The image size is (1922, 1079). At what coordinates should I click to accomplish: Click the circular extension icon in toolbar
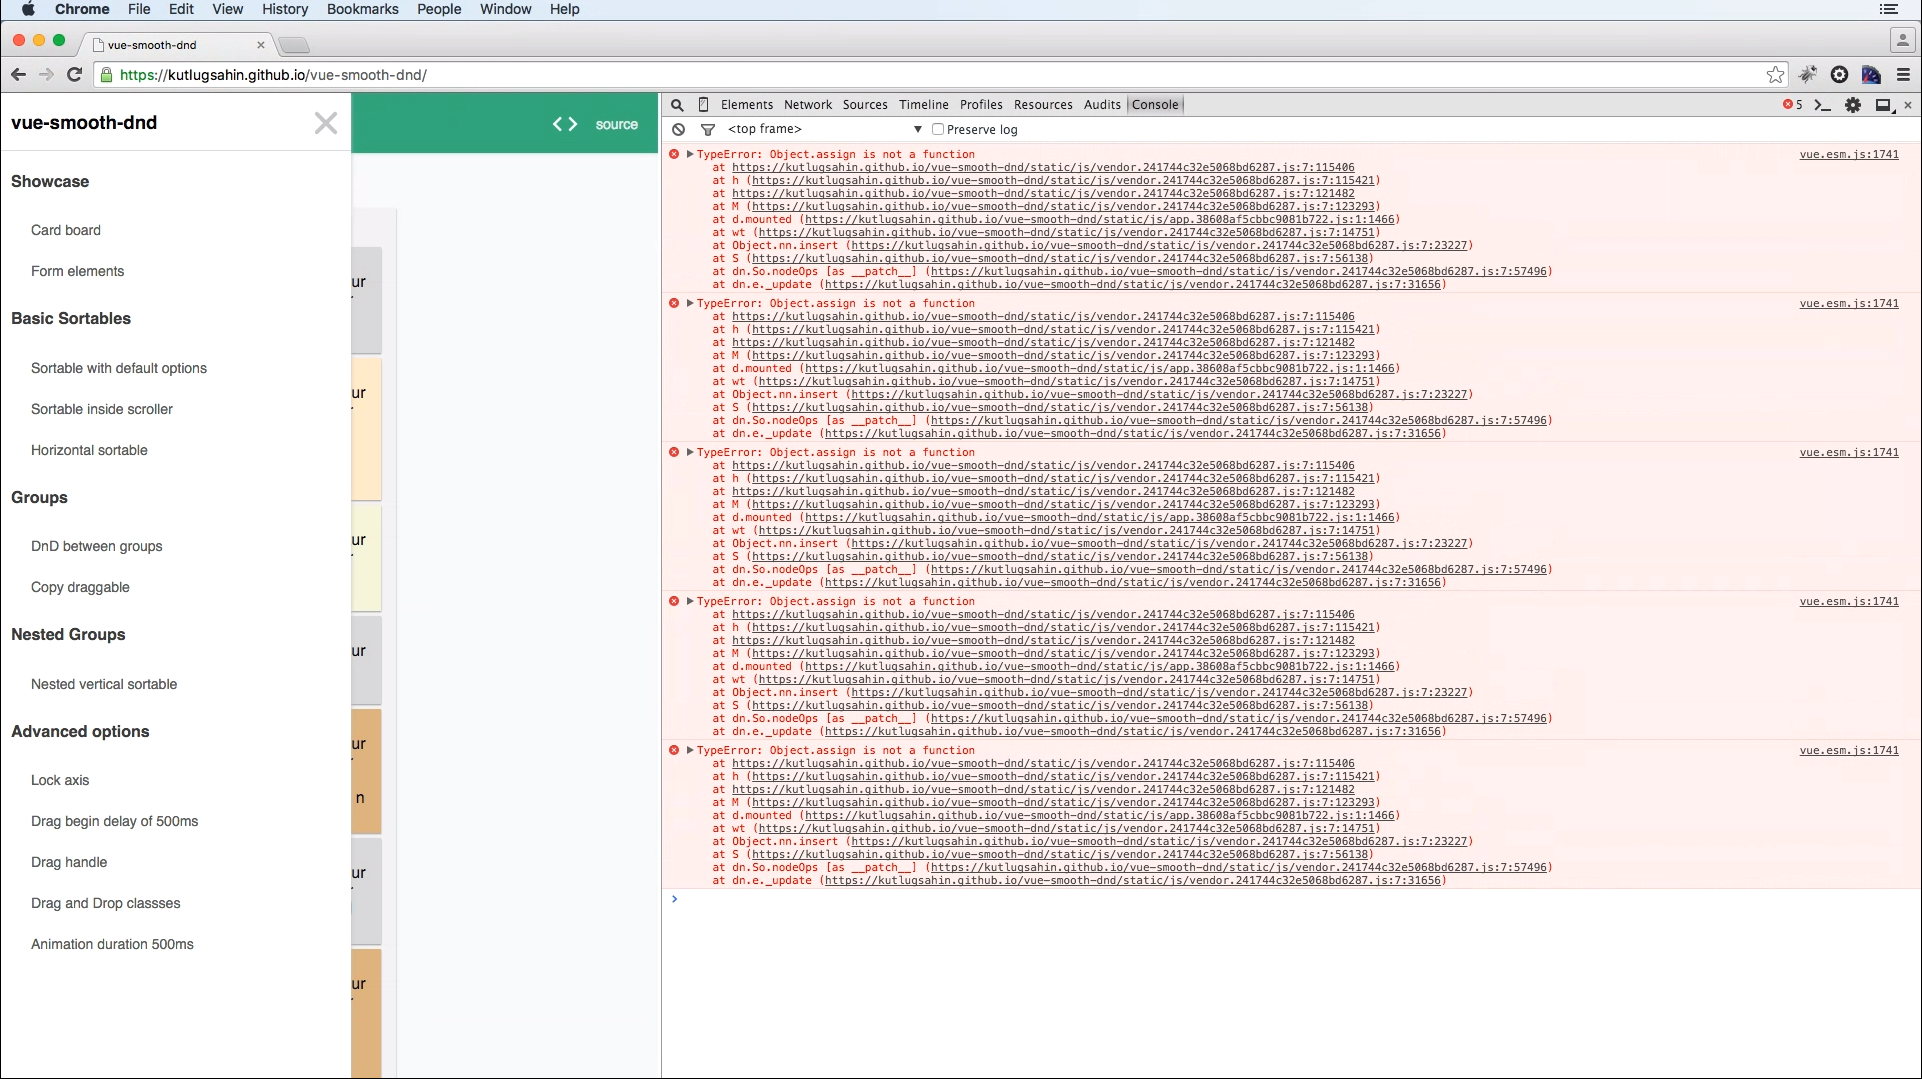1839,75
